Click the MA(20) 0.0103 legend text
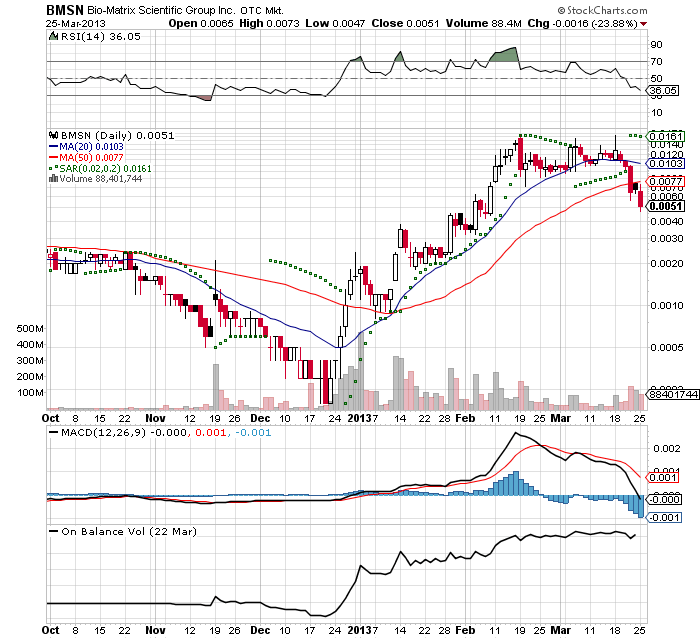The height and width of the screenshot is (639, 700). tap(92, 146)
